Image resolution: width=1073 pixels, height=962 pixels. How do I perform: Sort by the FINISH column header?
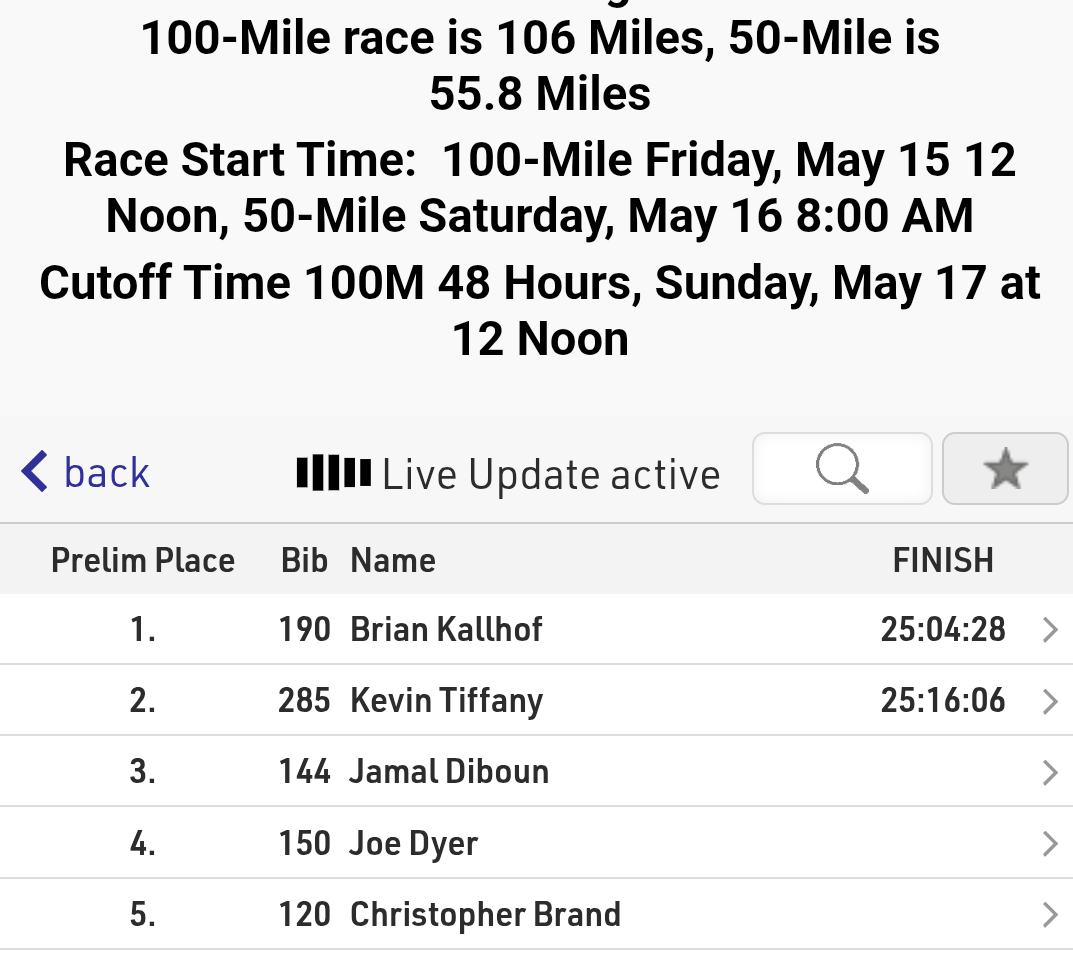coord(943,560)
